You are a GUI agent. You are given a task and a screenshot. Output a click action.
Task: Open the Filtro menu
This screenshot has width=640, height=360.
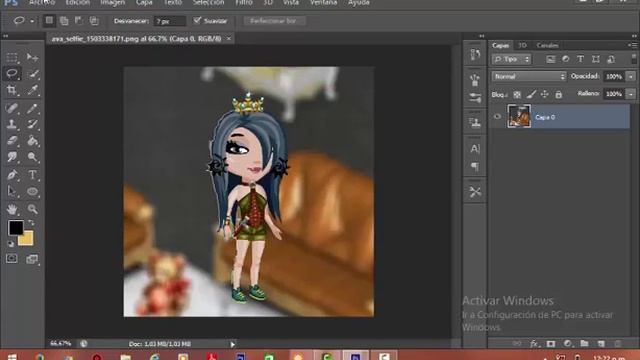(x=244, y=3)
